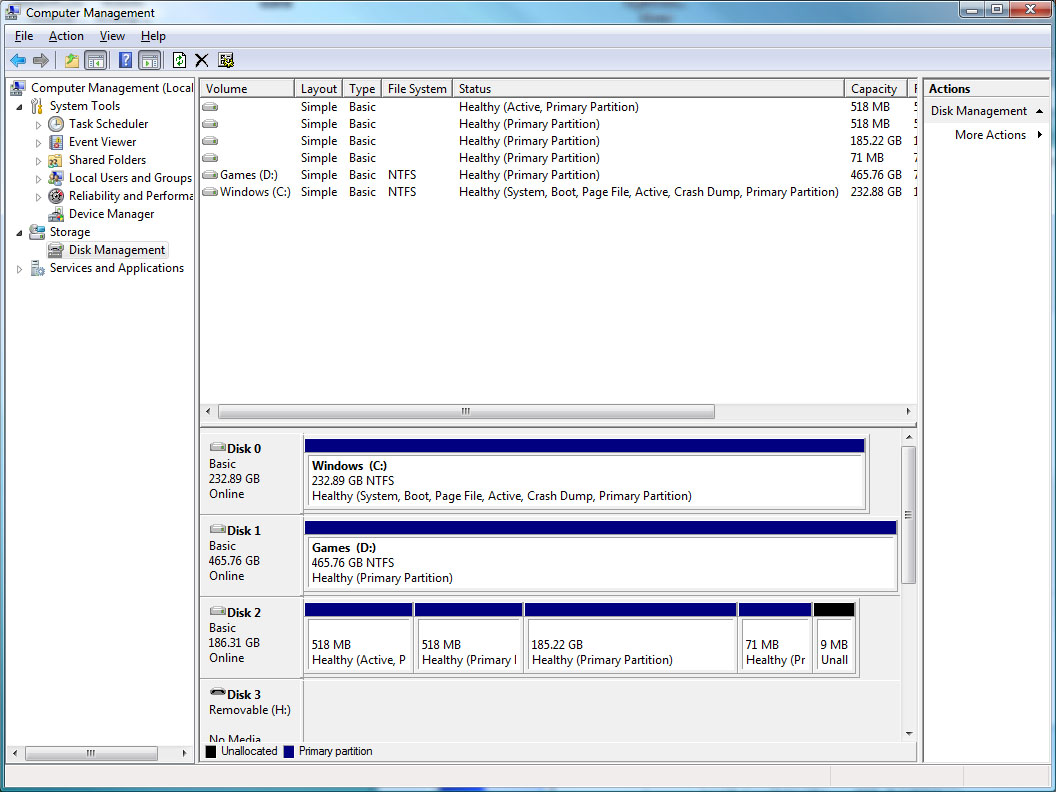
Task: Expand Services and Applications node arrow
Action: [x=20, y=269]
